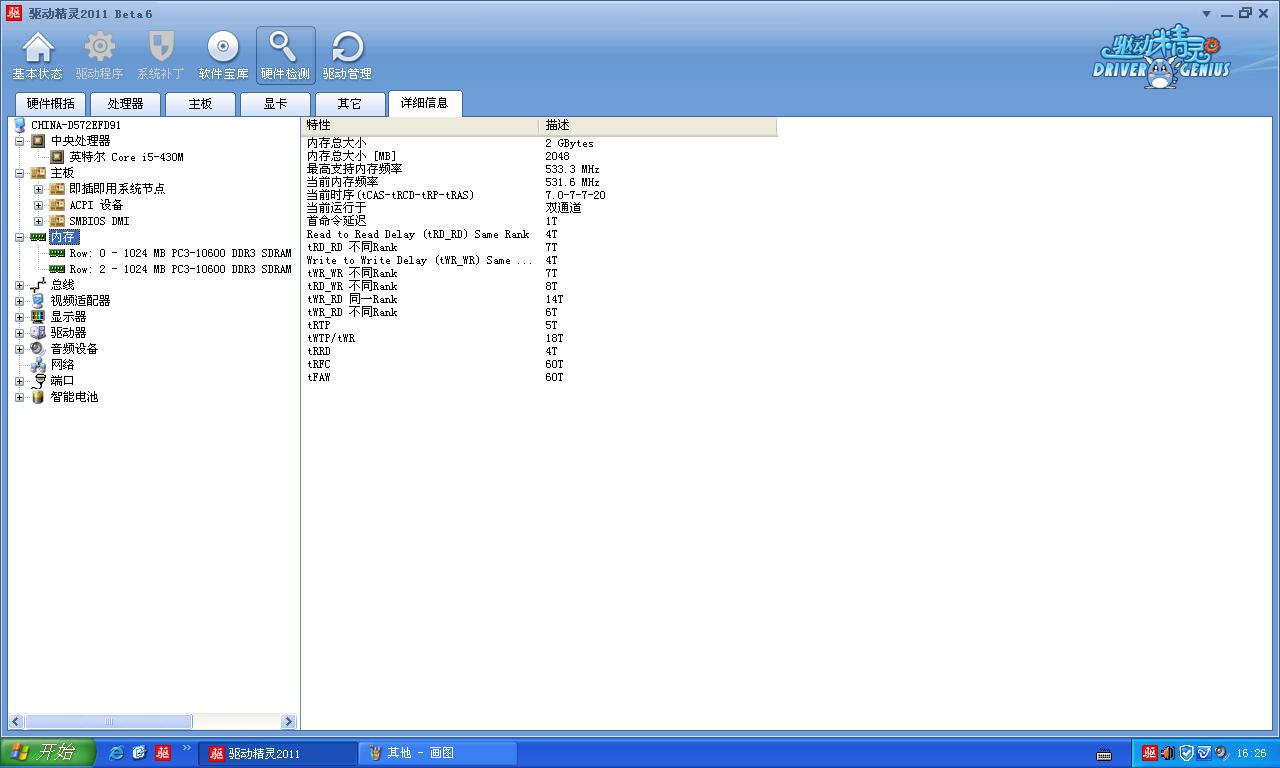
Task: Expand the 显示器 tree node
Action: [19, 317]
